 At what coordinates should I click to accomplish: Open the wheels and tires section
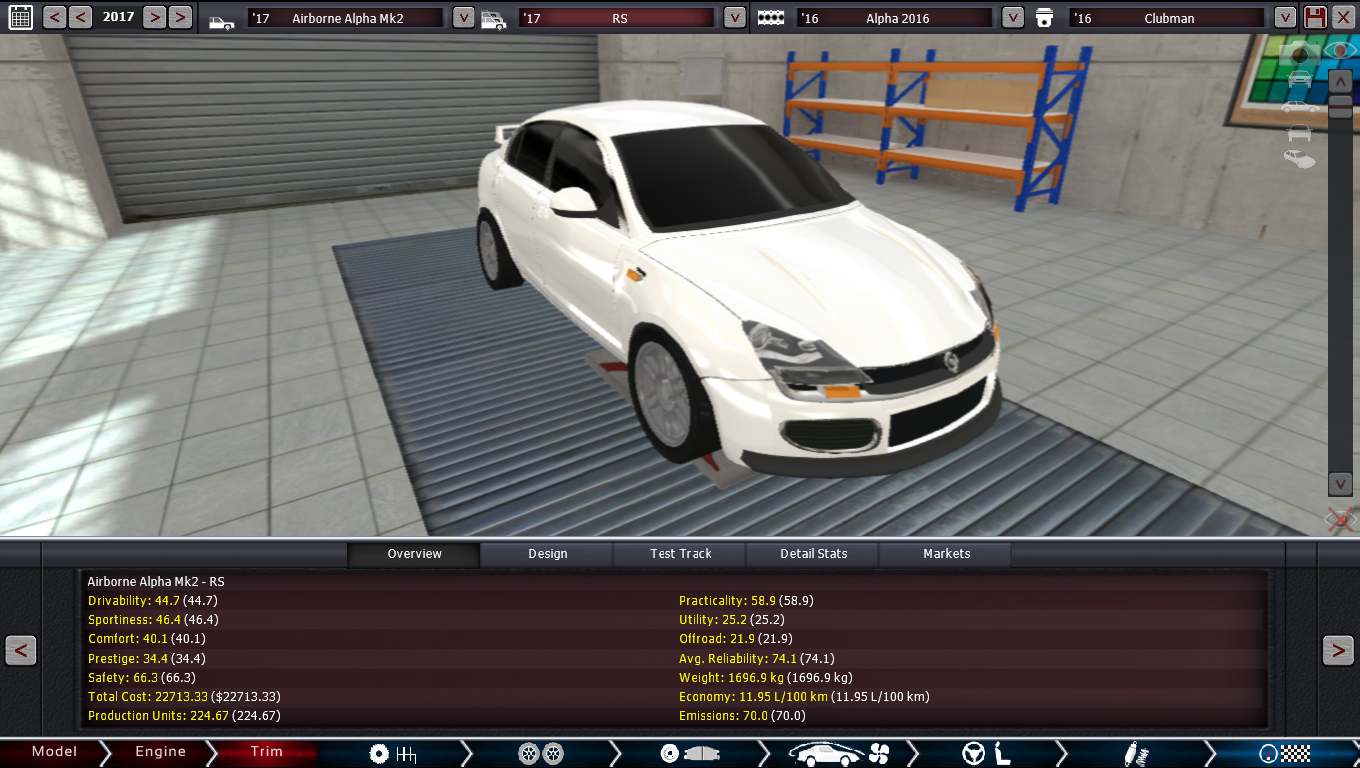click(541, 754)
